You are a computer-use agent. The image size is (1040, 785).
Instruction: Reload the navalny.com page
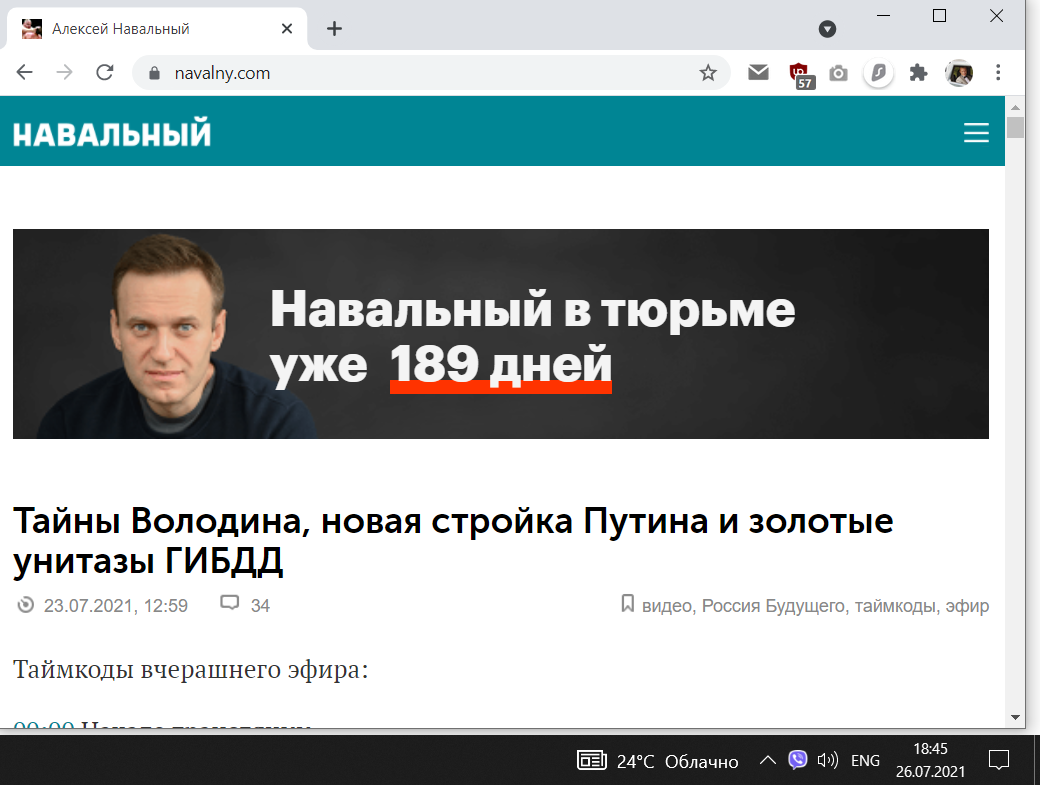pyautogui.click(x=105, y=72)
